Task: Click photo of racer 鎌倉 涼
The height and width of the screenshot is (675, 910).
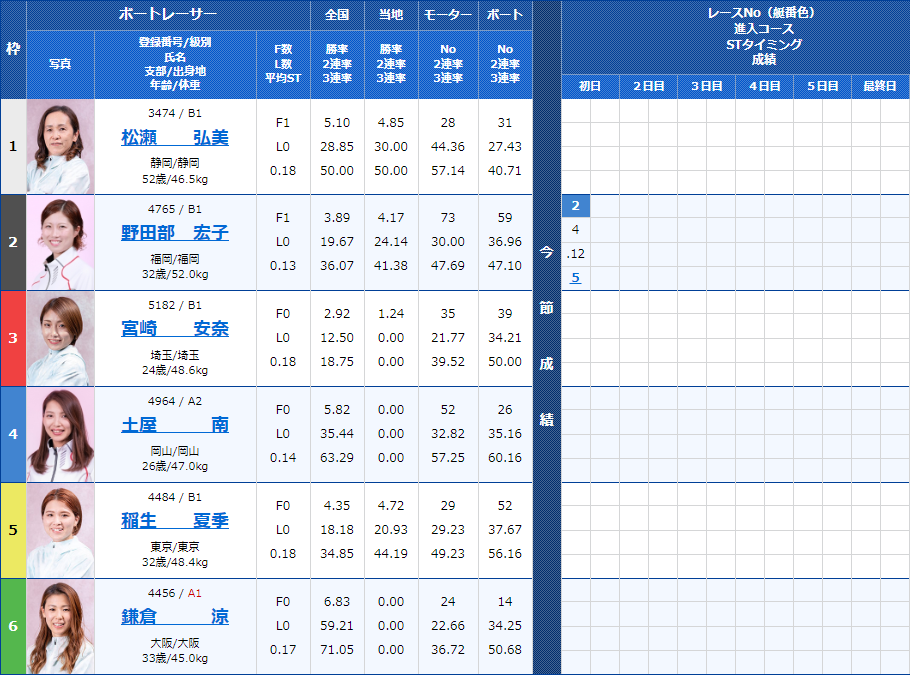Action: [x=60, y=626]
